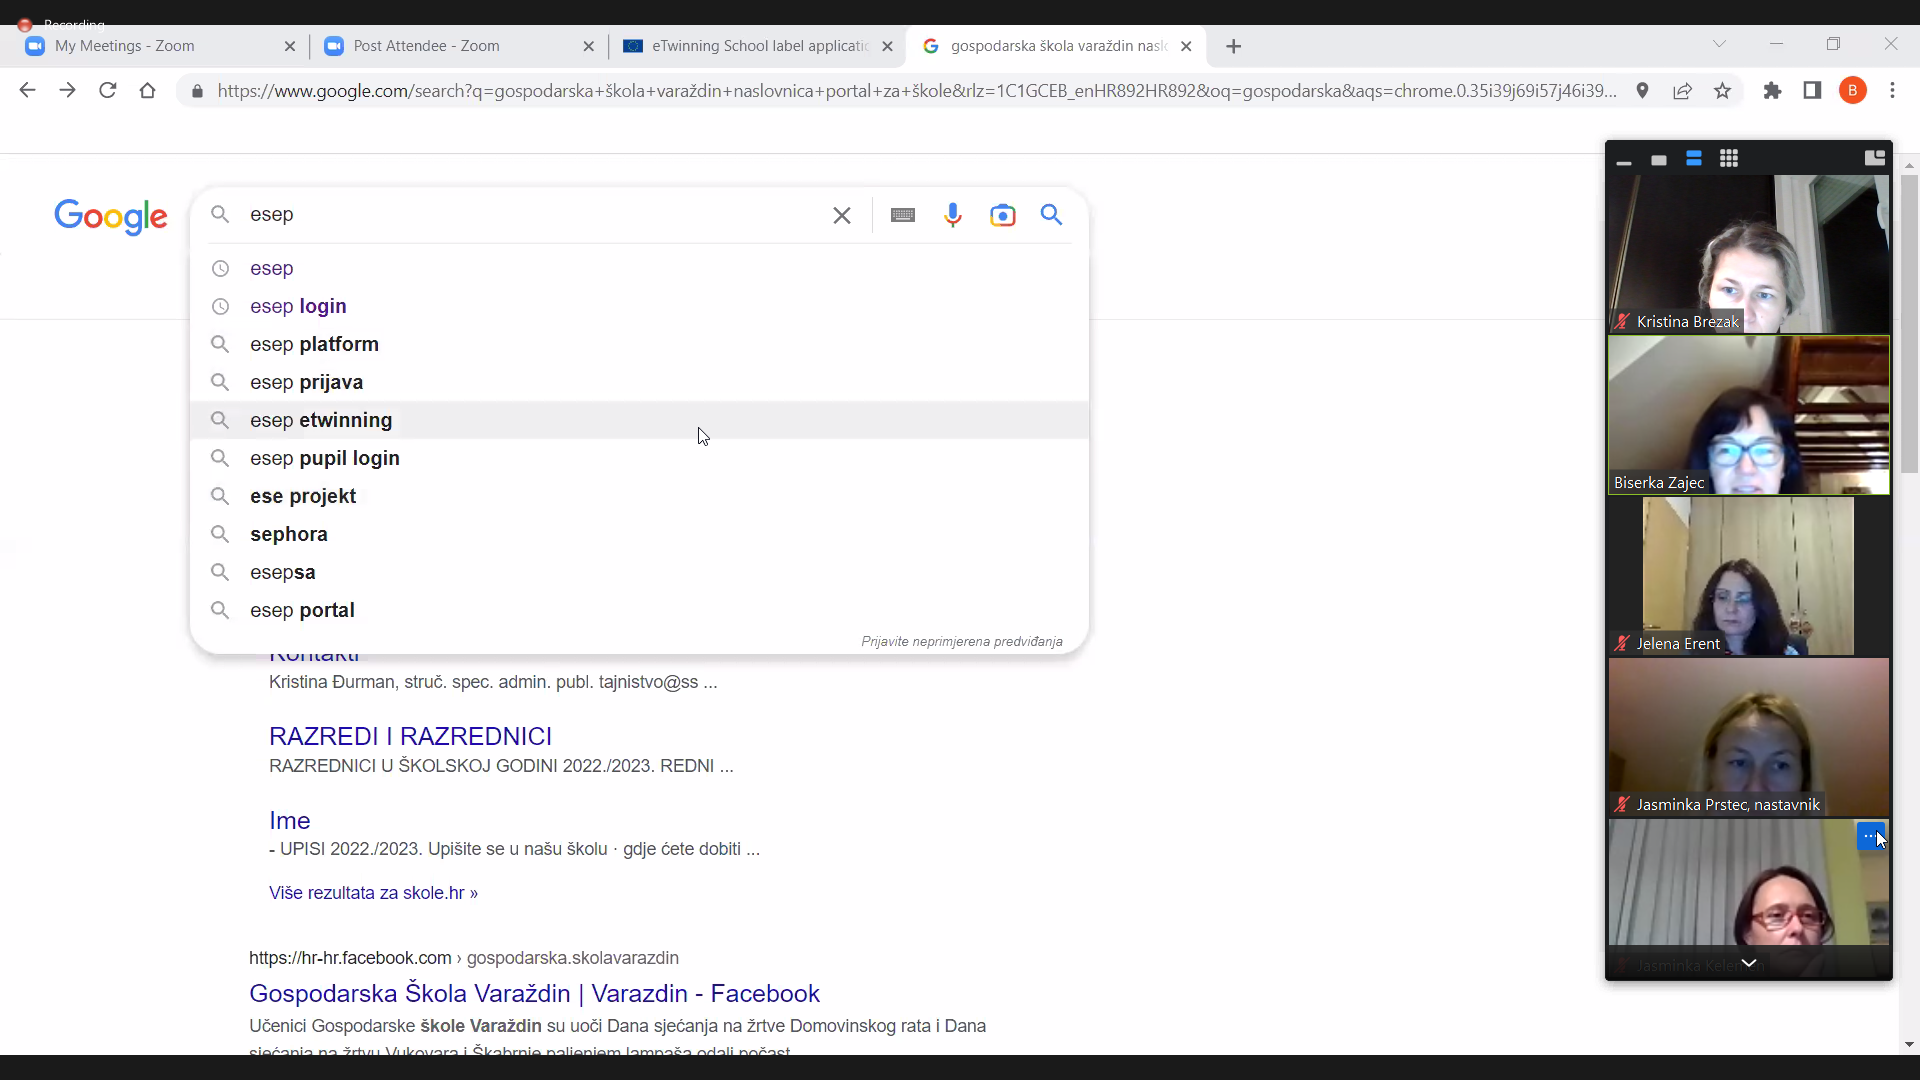Select Jasminka Prstec video thumbnail
This screenshot has width=1920, height=1080.
[x=1748, y=737]
